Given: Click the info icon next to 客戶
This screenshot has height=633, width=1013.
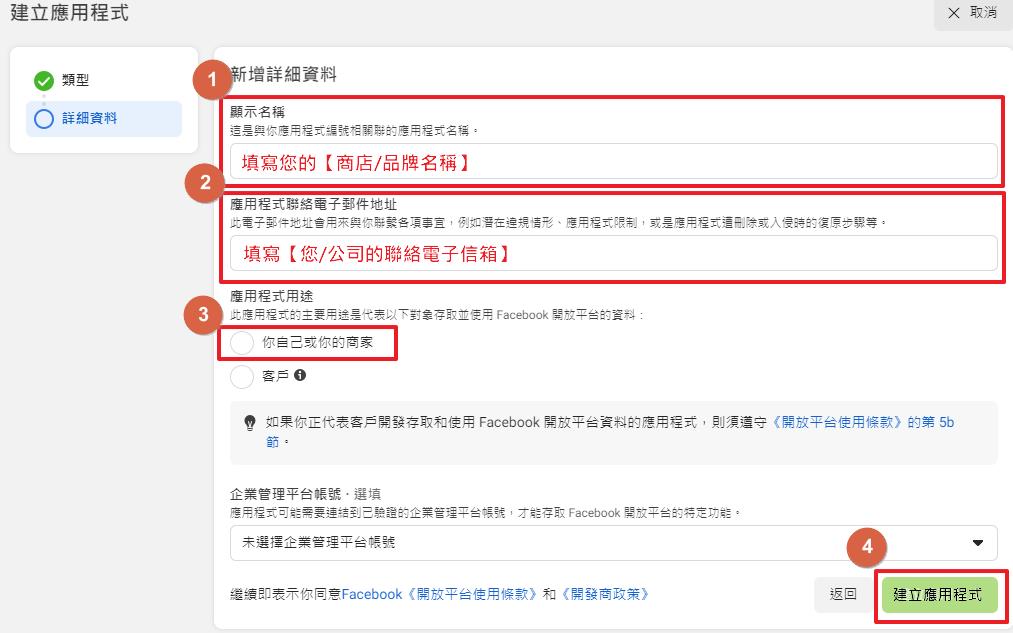Looking at the screenshot, I should coord(300,376).
